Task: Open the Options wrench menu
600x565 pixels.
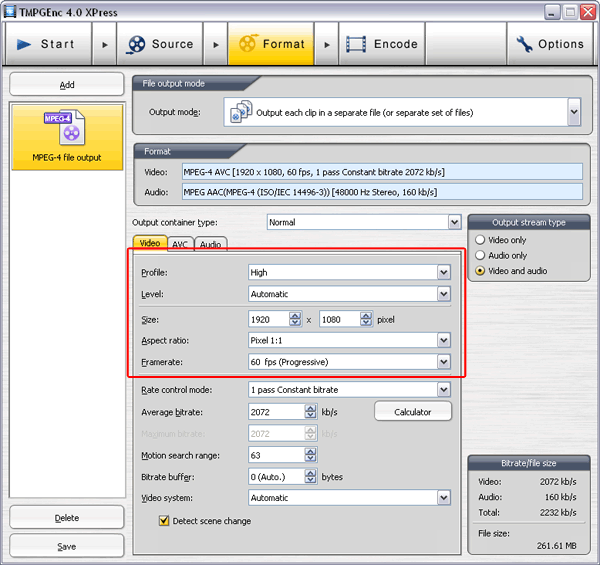Action: 550,44
